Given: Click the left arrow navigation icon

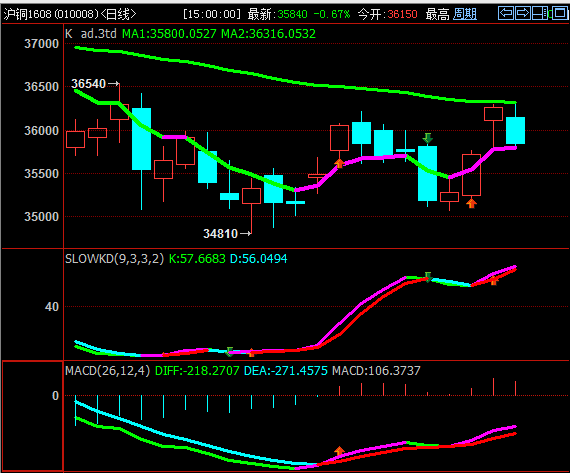Looking at the screenshot, I should [506, 13].
